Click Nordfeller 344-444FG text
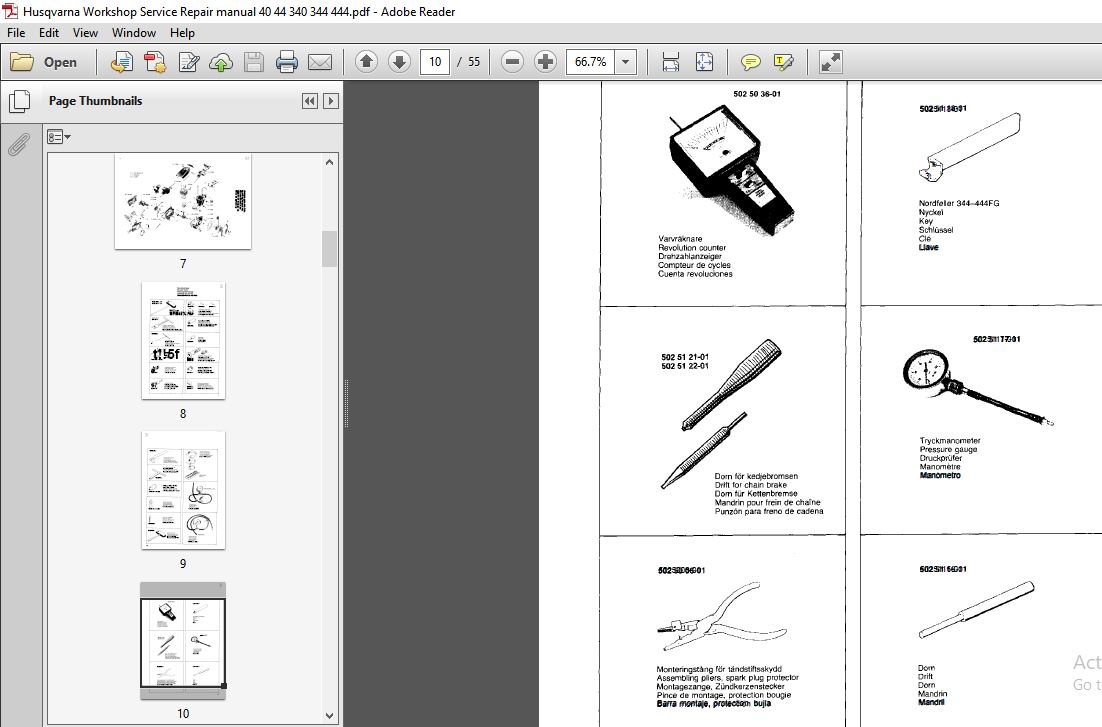 point(959,203)
